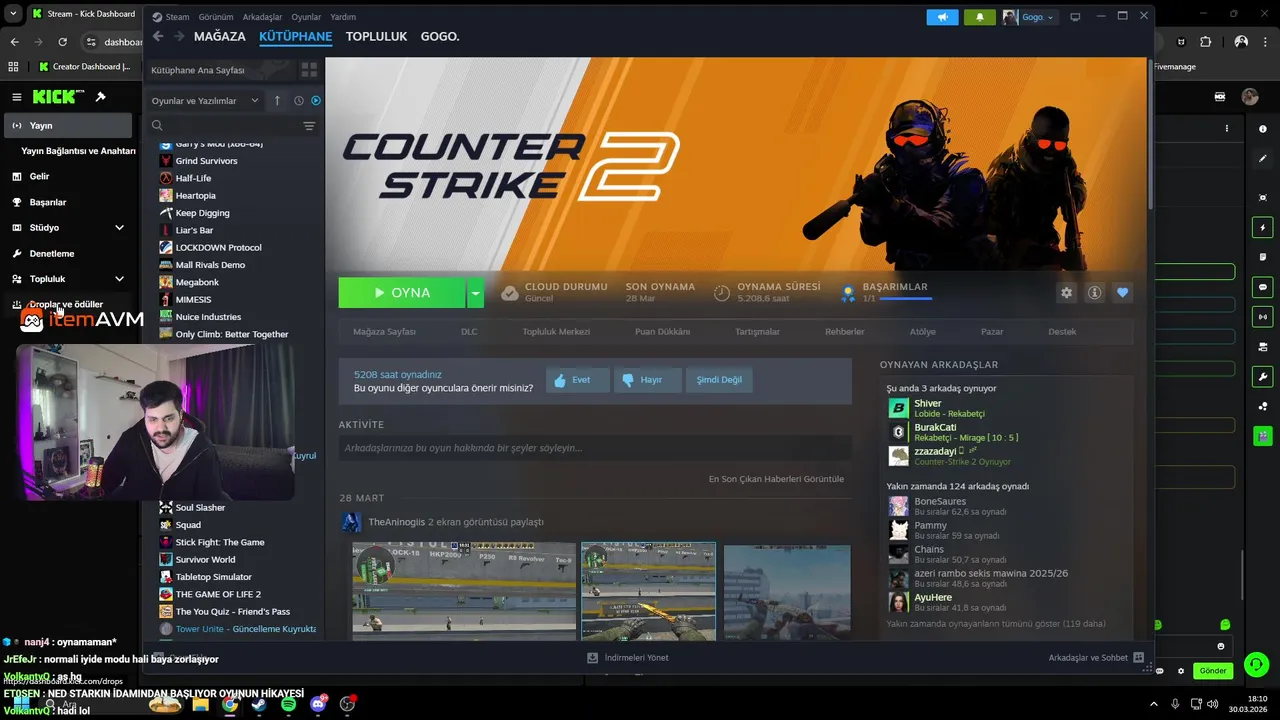Open the Arkadaşlar menu

(x=262, y=17)
